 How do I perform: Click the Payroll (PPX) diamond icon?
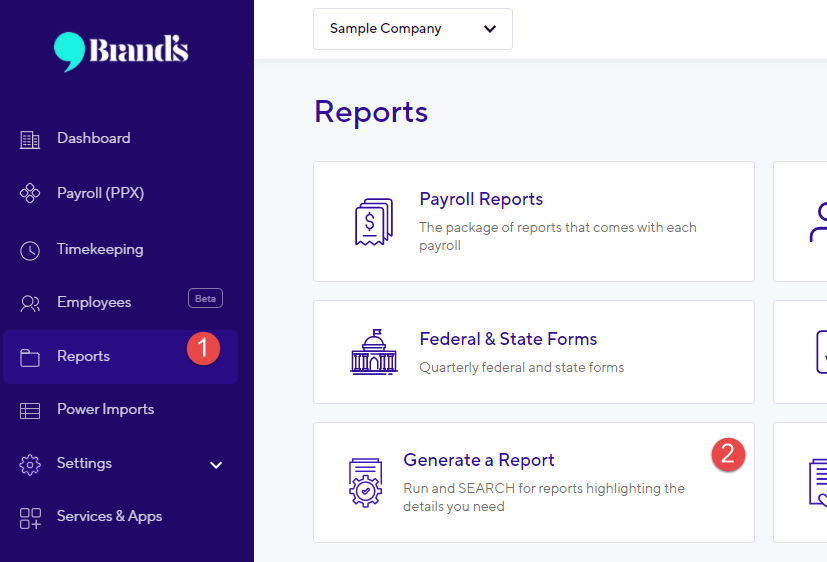pos(30,193)
